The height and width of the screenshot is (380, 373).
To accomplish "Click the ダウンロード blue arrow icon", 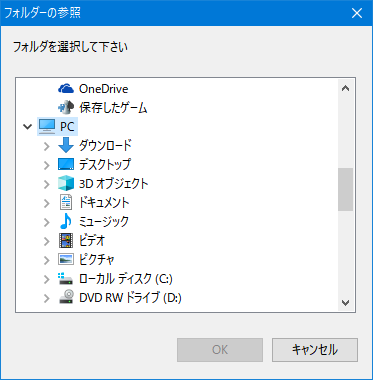I will pos(66,145).
